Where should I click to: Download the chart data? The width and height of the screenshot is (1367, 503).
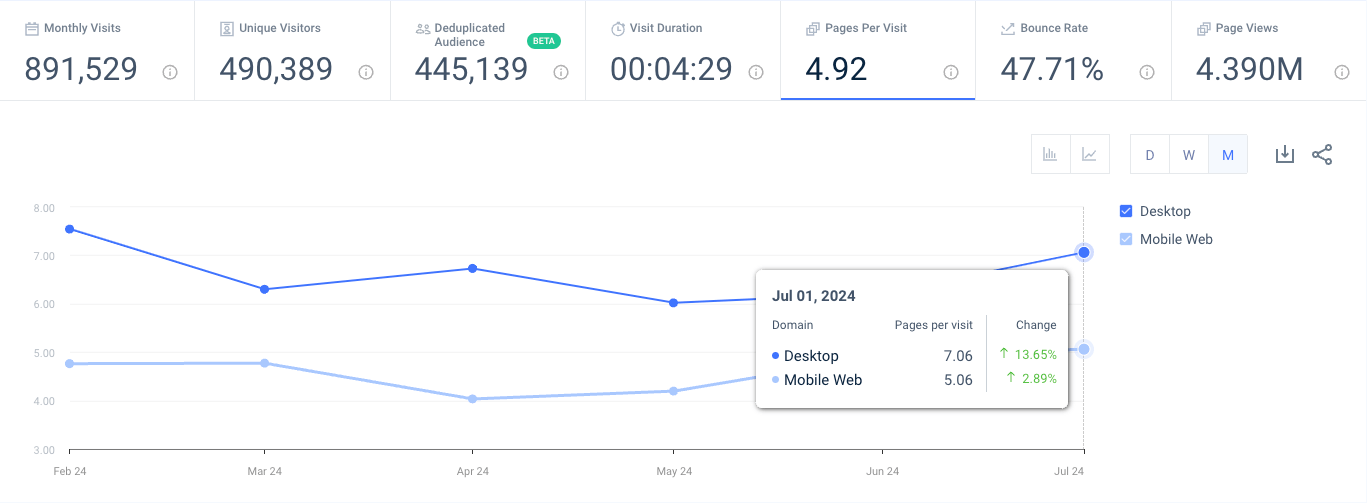(x=1285, y=155)
